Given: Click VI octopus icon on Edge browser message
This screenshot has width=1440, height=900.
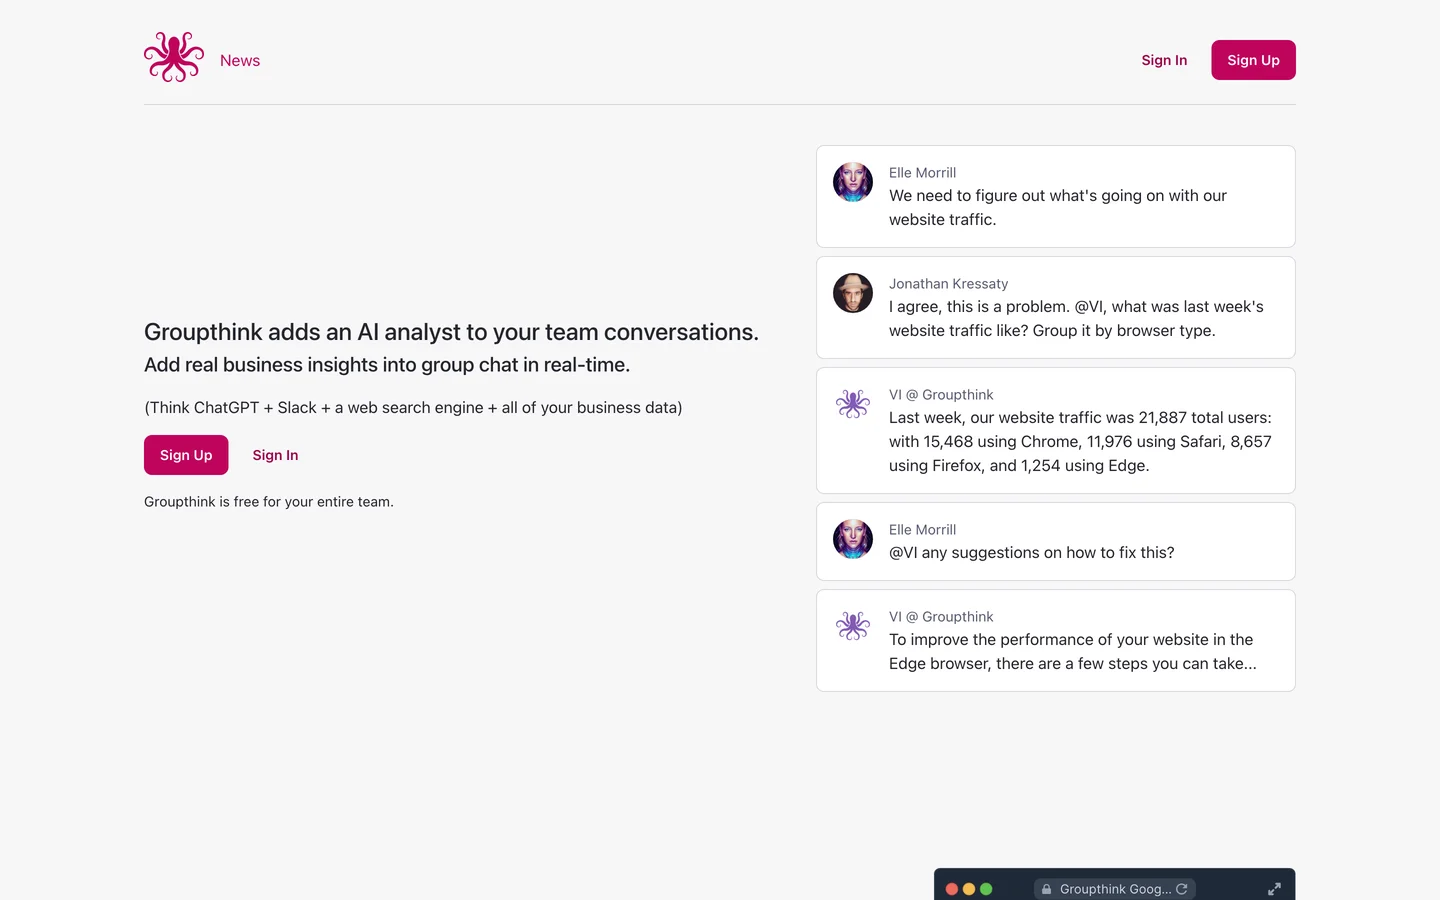Looking at the screenshot, I should click(853, 626).
